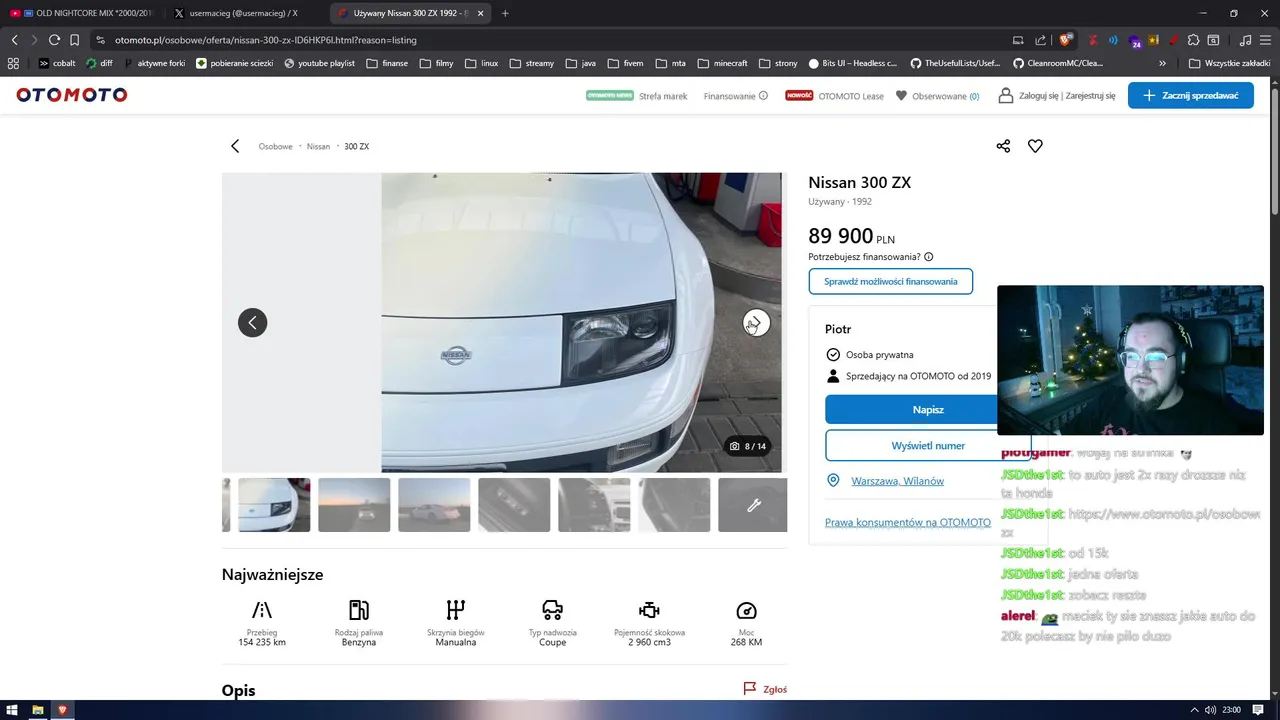Click the fuel pump Rodzaj paliwa icon
The width and height of the screenshot is (1280, 720).
[359, 610]
